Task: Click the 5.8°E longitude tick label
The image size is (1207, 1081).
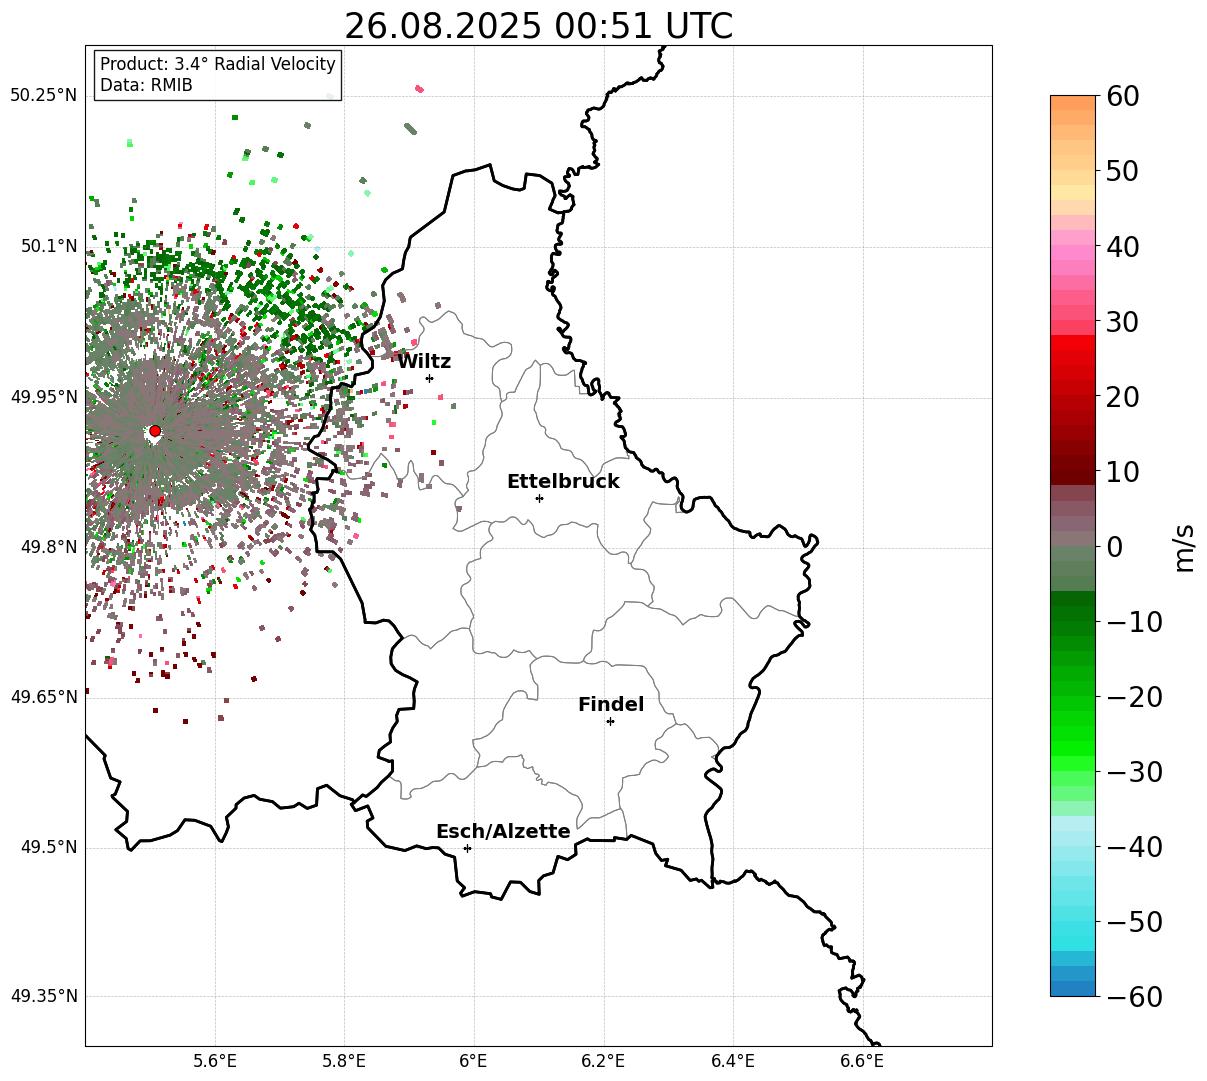Action: [345, 1062]
